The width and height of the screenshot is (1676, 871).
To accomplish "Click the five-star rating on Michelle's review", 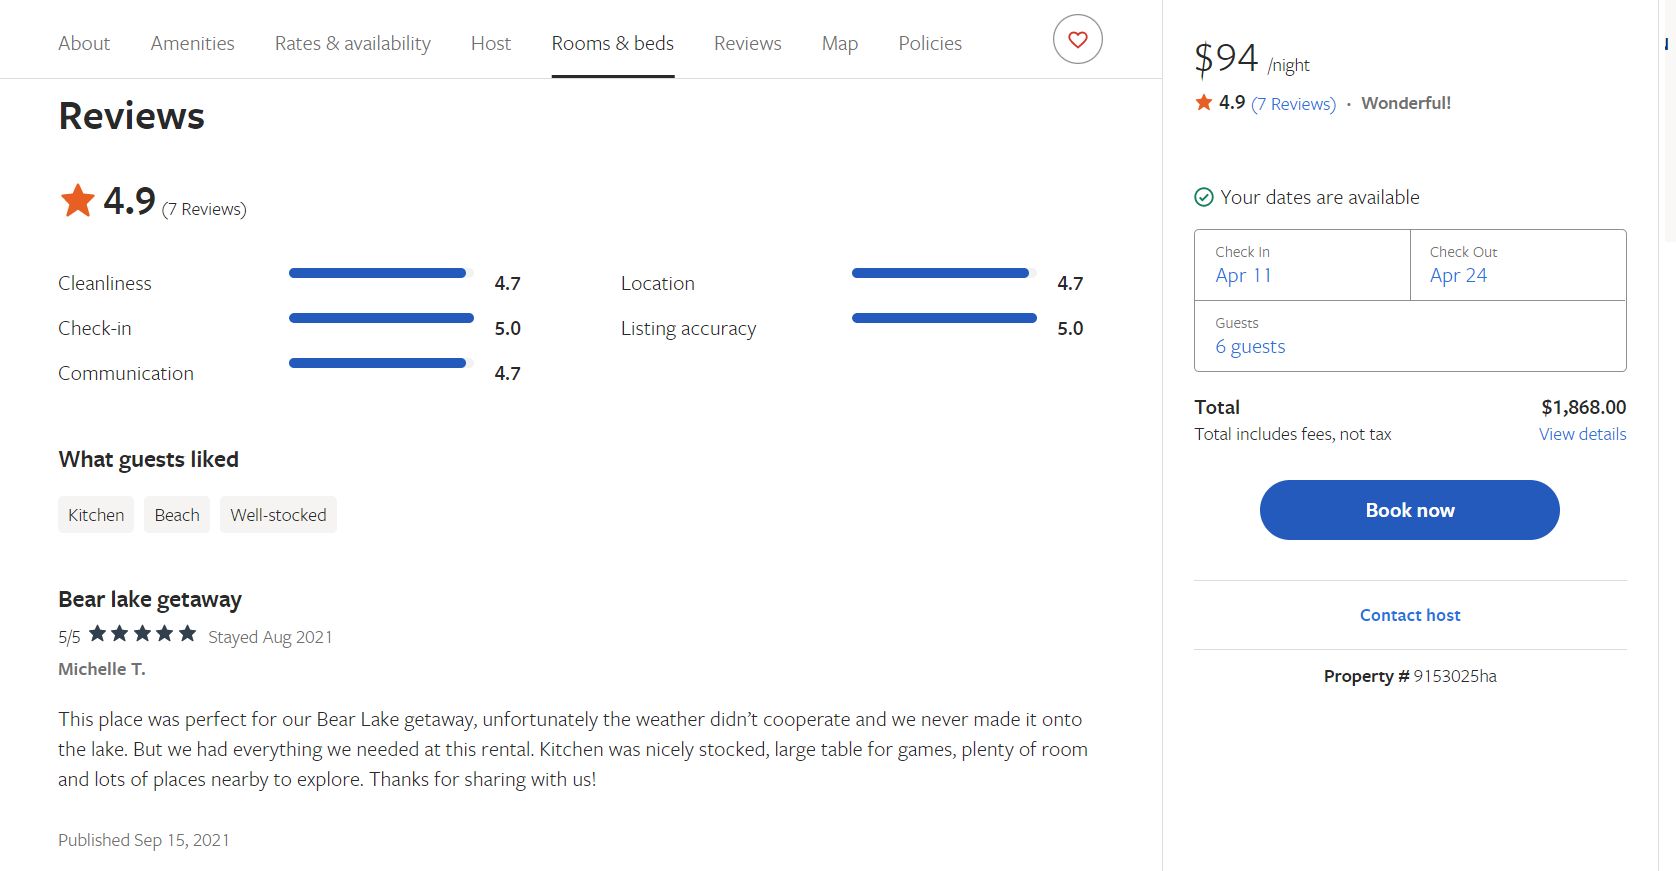I will pos(142,634).
